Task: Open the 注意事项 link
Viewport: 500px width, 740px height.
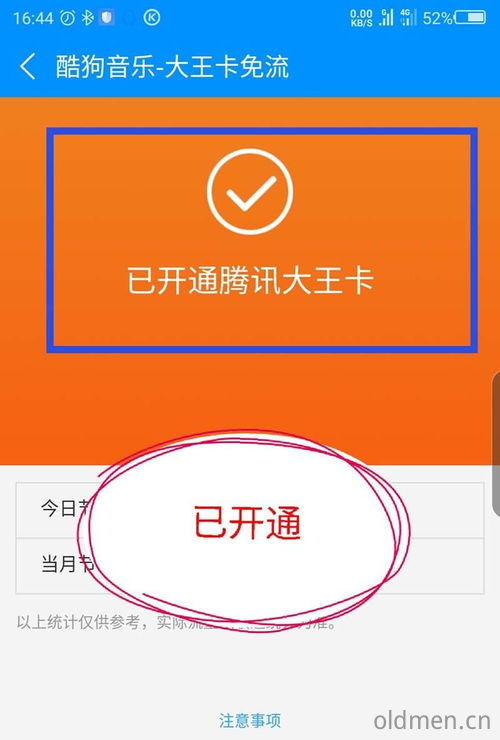Action: click(x=250, y=720)
